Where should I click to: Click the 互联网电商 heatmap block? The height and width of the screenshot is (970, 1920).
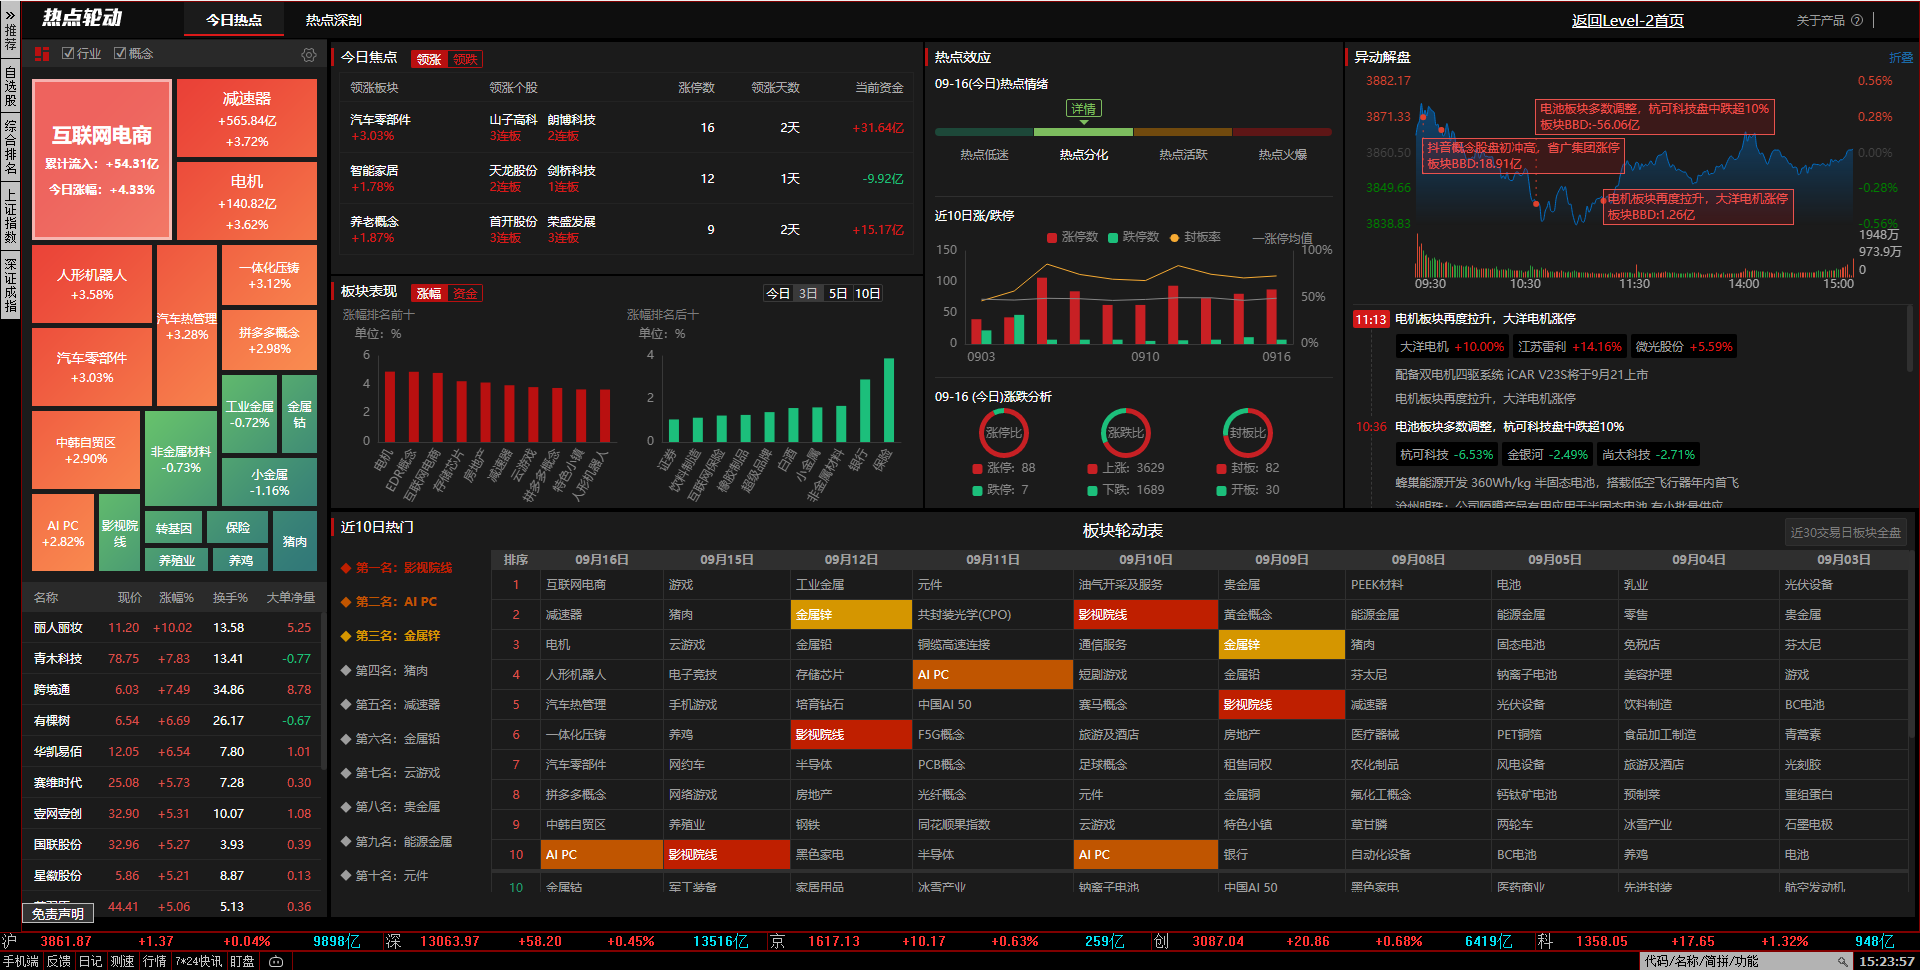pyautogui.click(x=102, y=160)
